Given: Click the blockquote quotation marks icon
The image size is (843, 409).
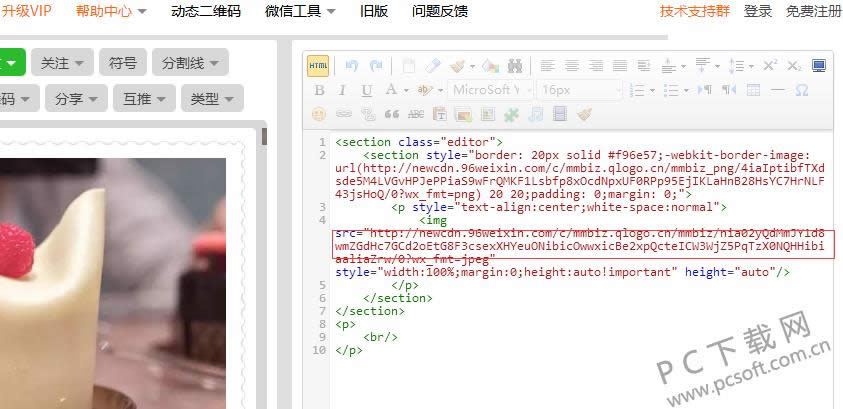Looking at the screenshot, I should [x=392, y=114].
